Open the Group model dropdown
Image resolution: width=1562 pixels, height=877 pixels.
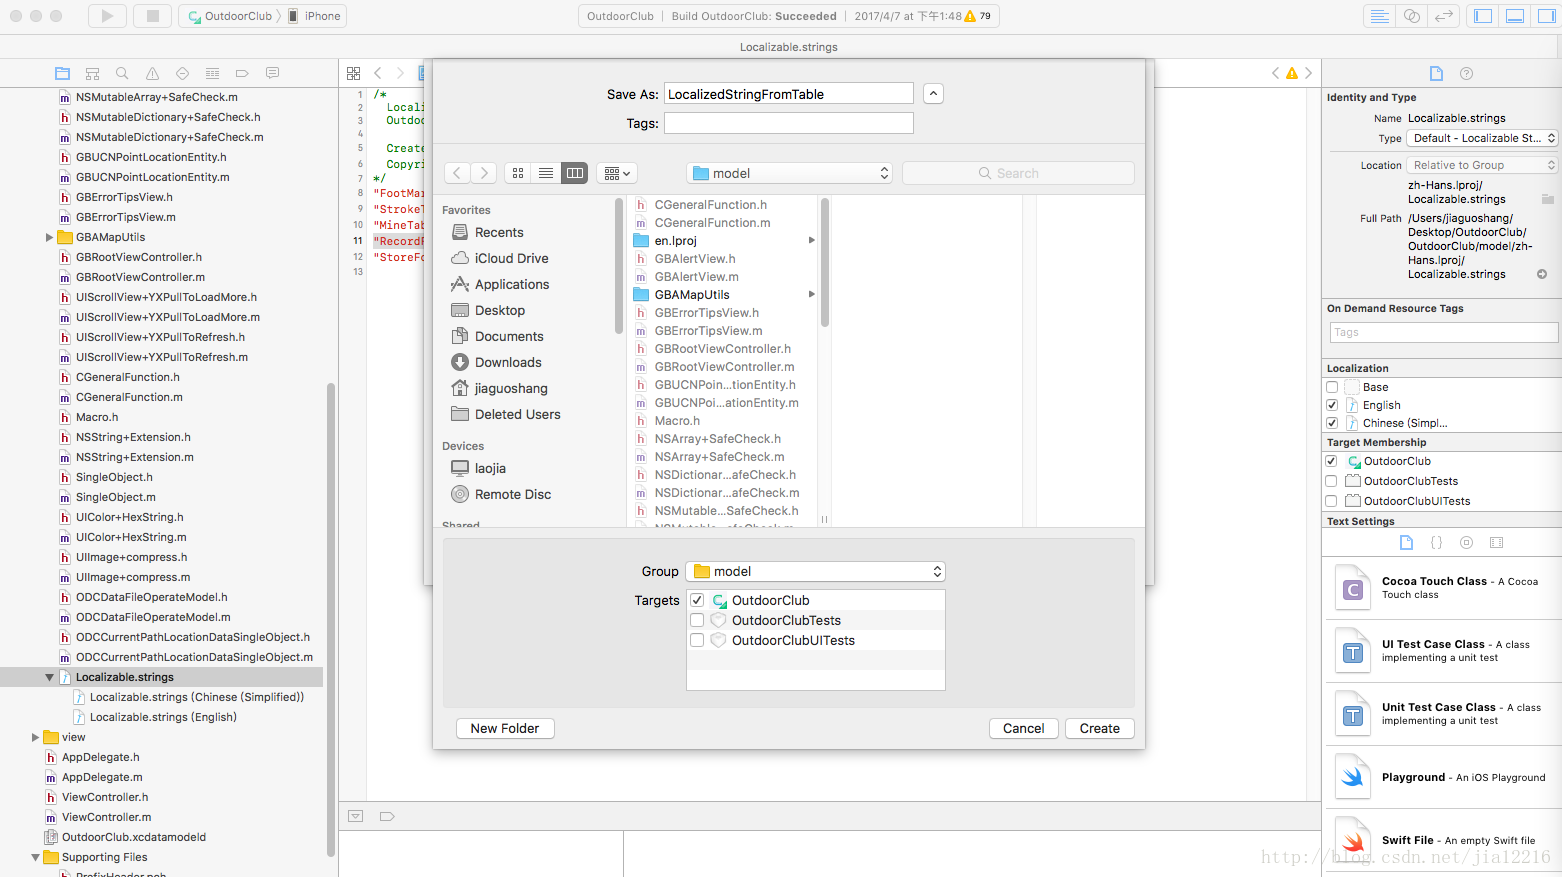(815, 571)
